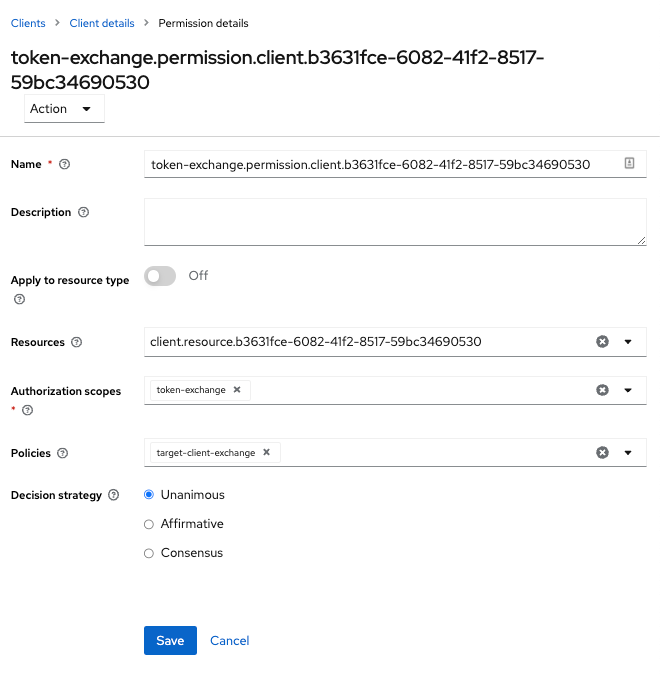Open the Action dropdown menu
This screenshot has height=674, width=660.
click(x=64, y=109)
